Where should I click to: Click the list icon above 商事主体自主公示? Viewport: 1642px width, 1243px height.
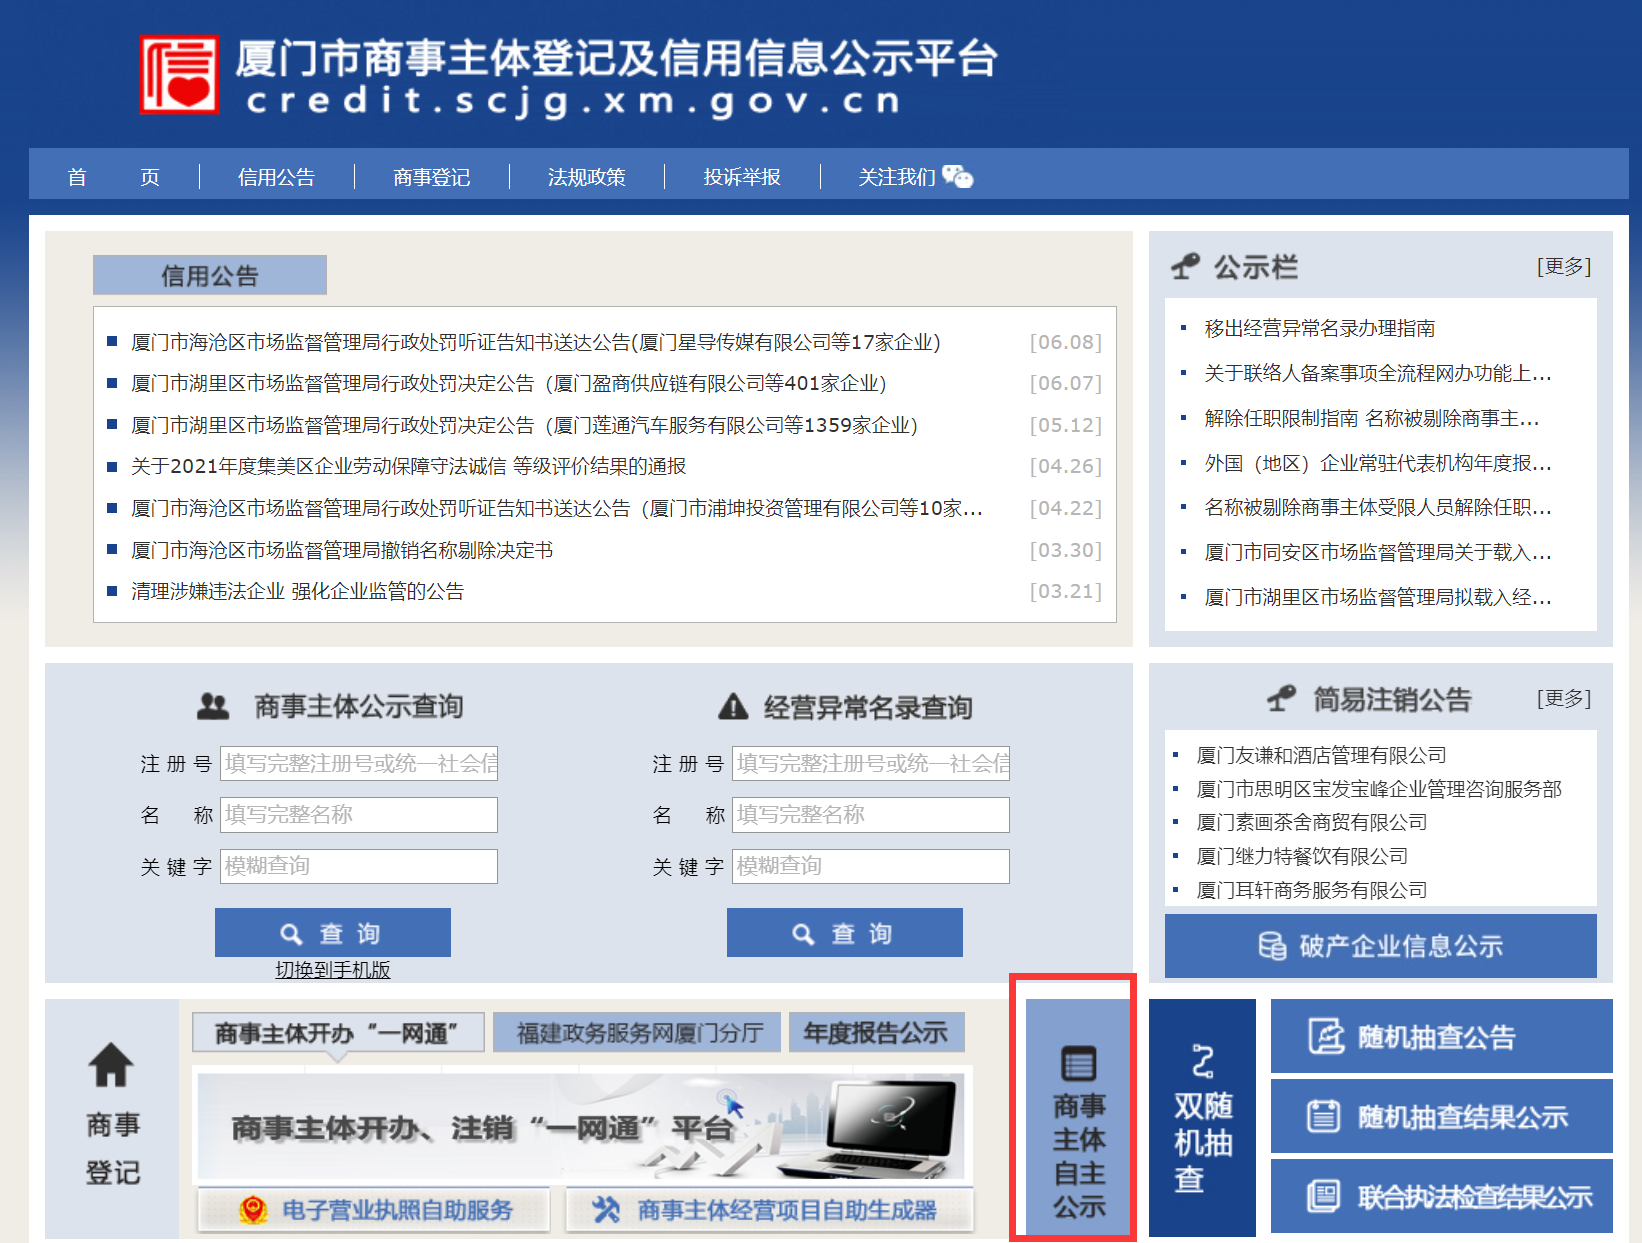click(x=1078, y=1063)
